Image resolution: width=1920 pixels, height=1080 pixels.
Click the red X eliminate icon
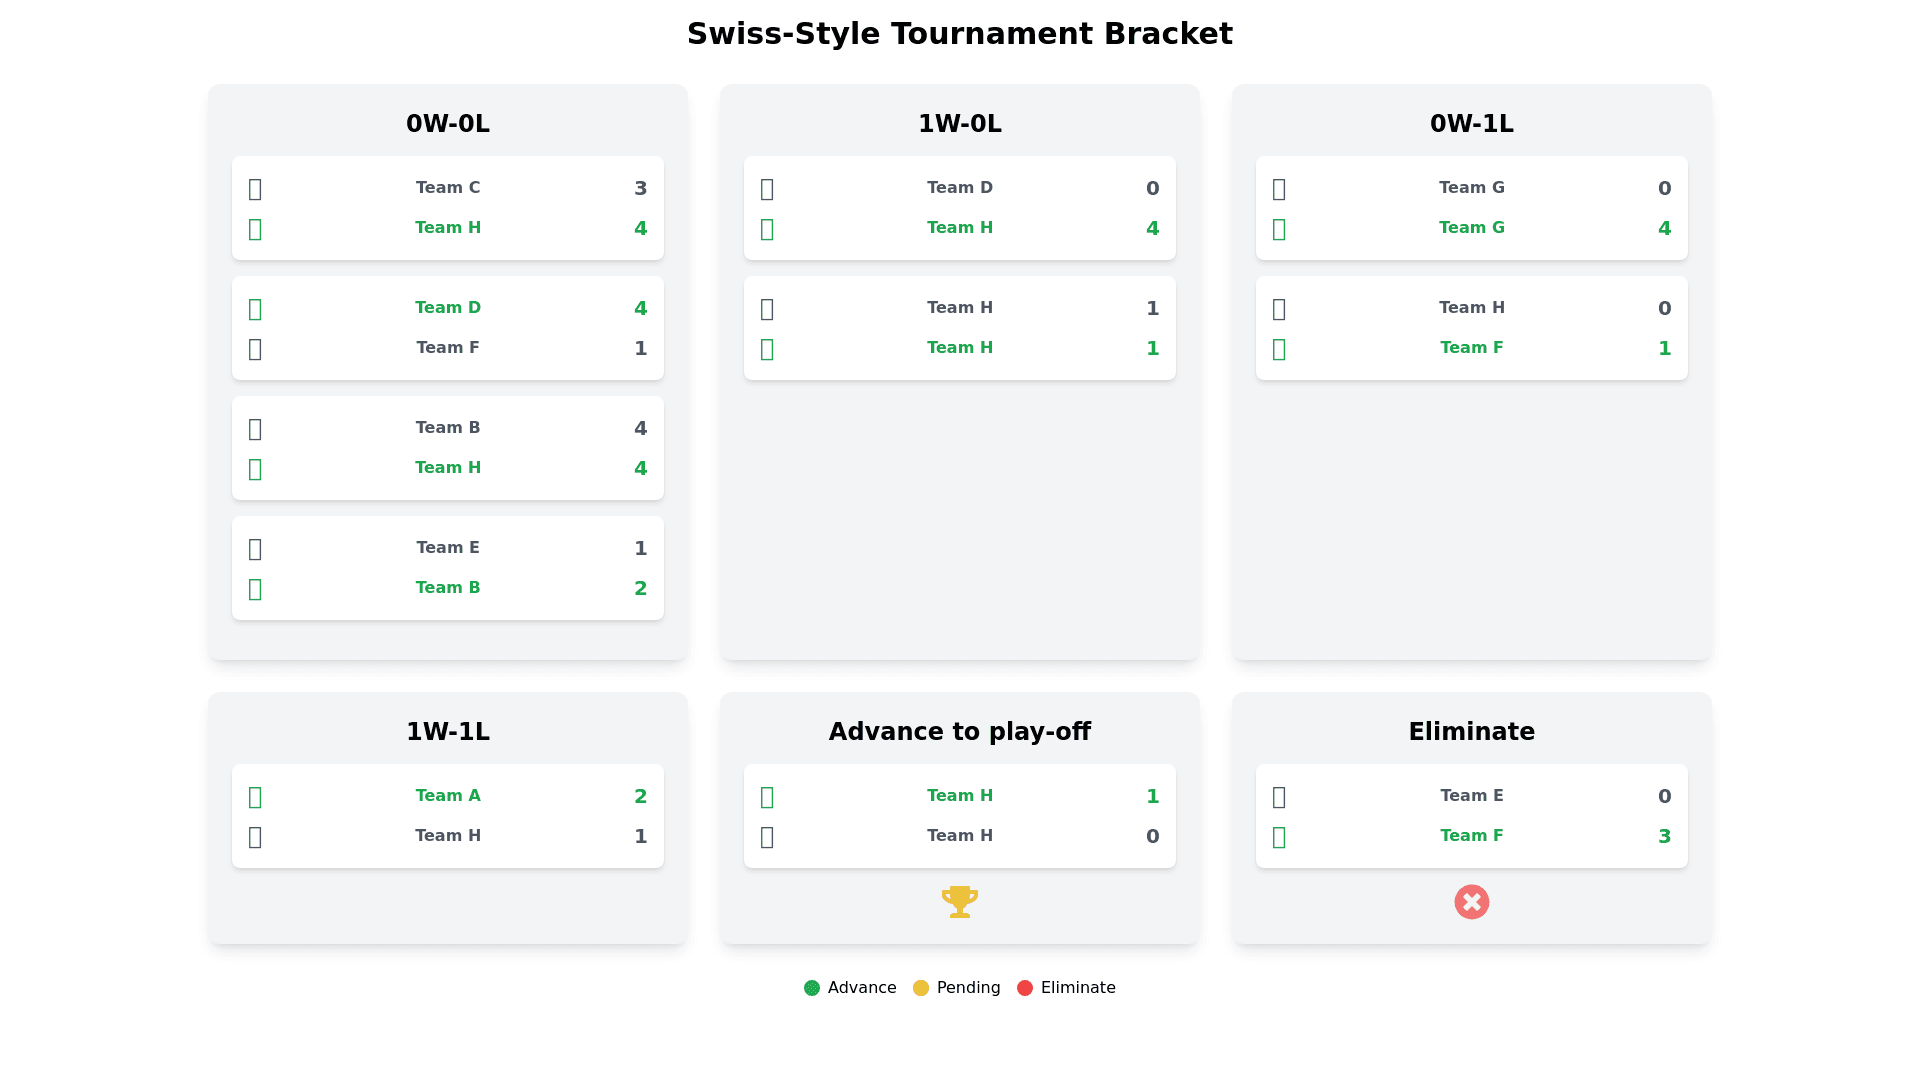[1471, 902]
